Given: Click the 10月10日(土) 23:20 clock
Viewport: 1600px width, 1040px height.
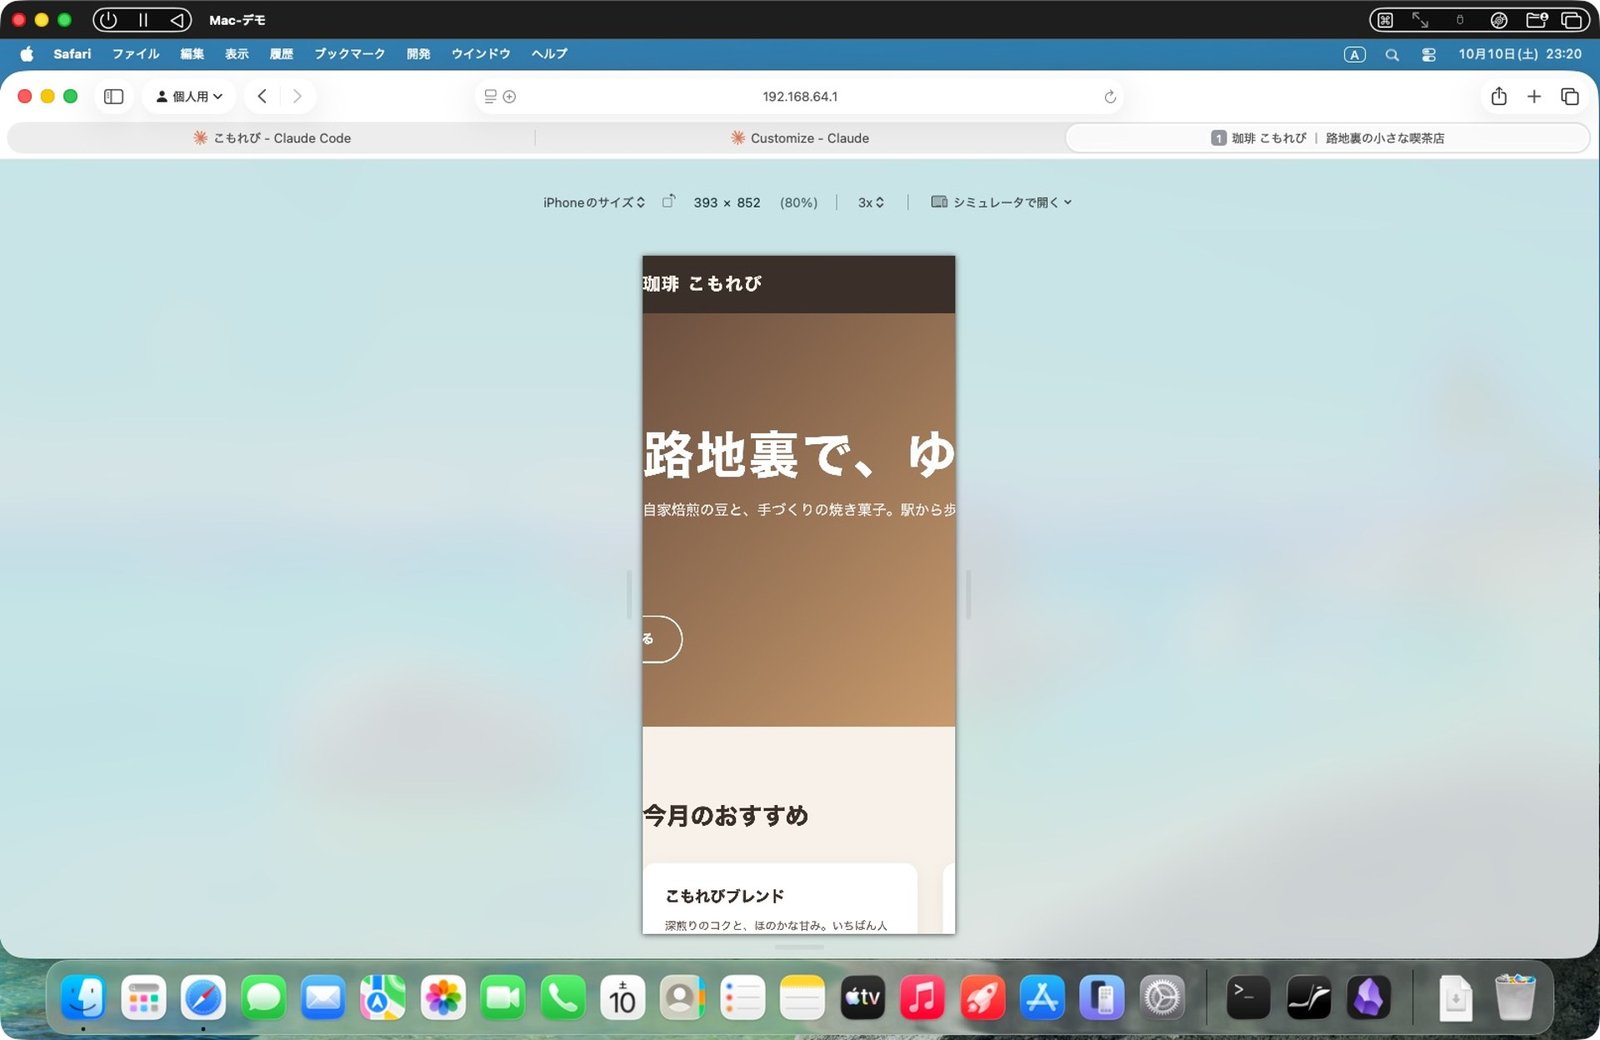Looking at the screenshot, I should pyautogui.click(x=1520, y=54).
